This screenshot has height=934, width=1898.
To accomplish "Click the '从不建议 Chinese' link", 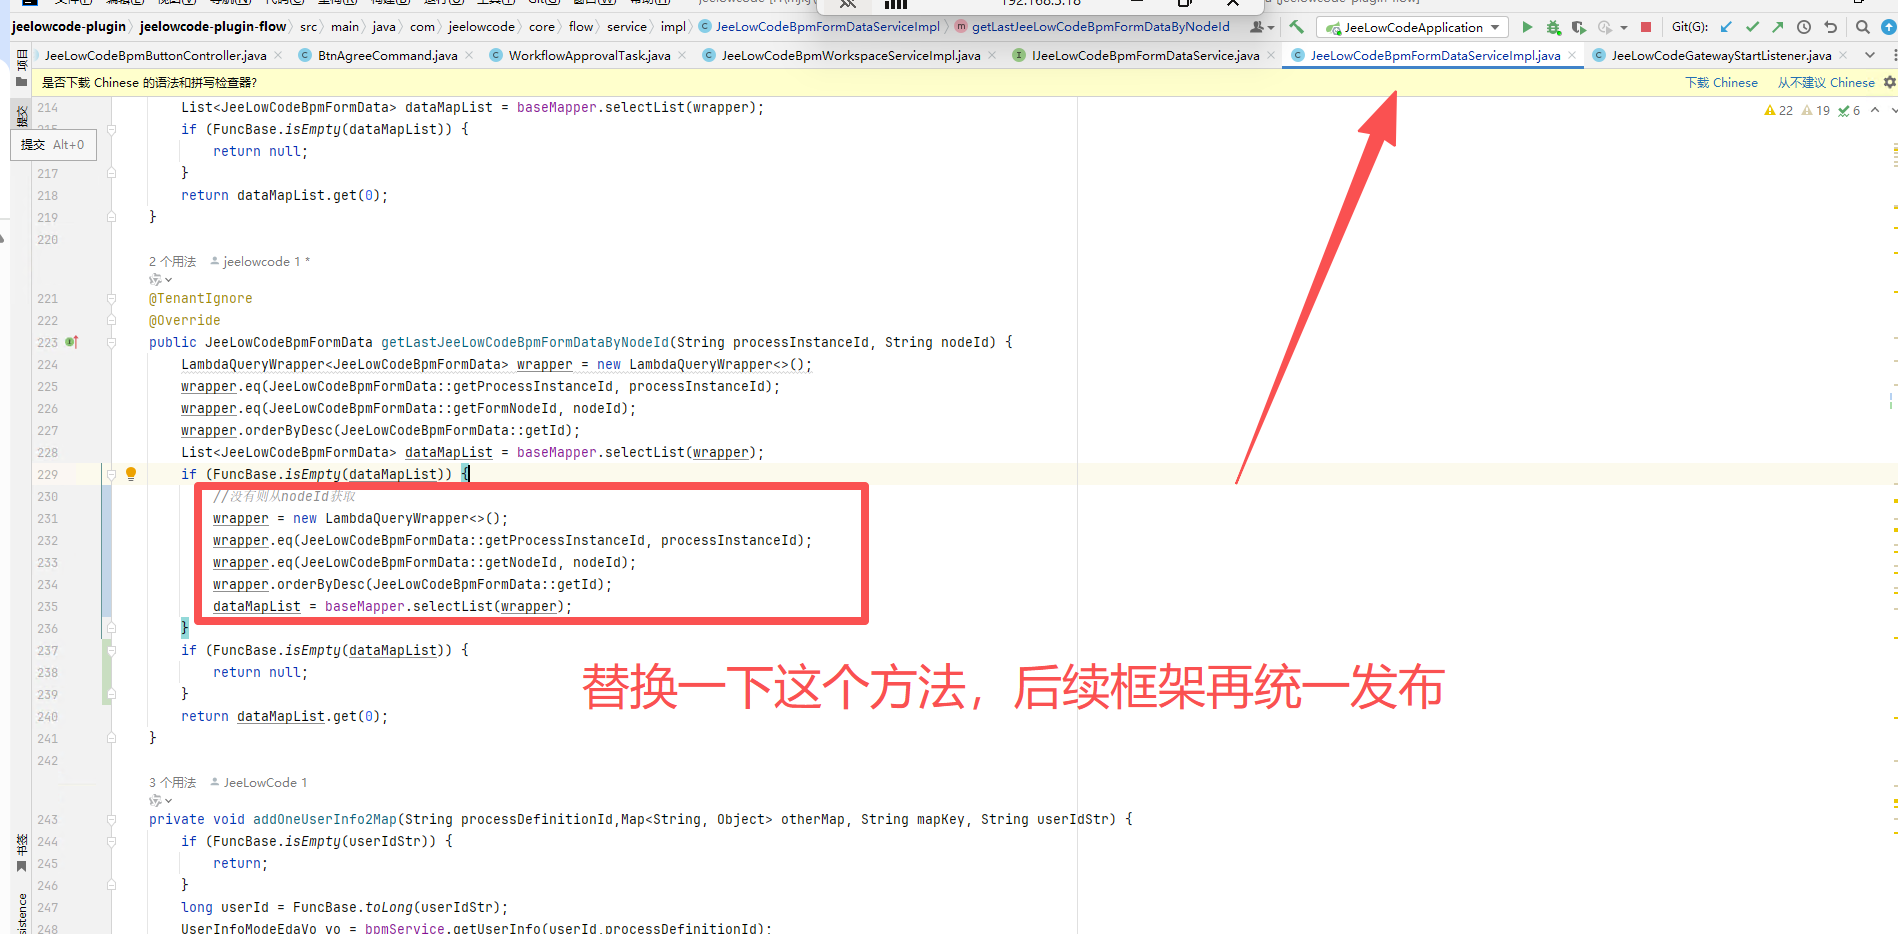I will 1825,82.
